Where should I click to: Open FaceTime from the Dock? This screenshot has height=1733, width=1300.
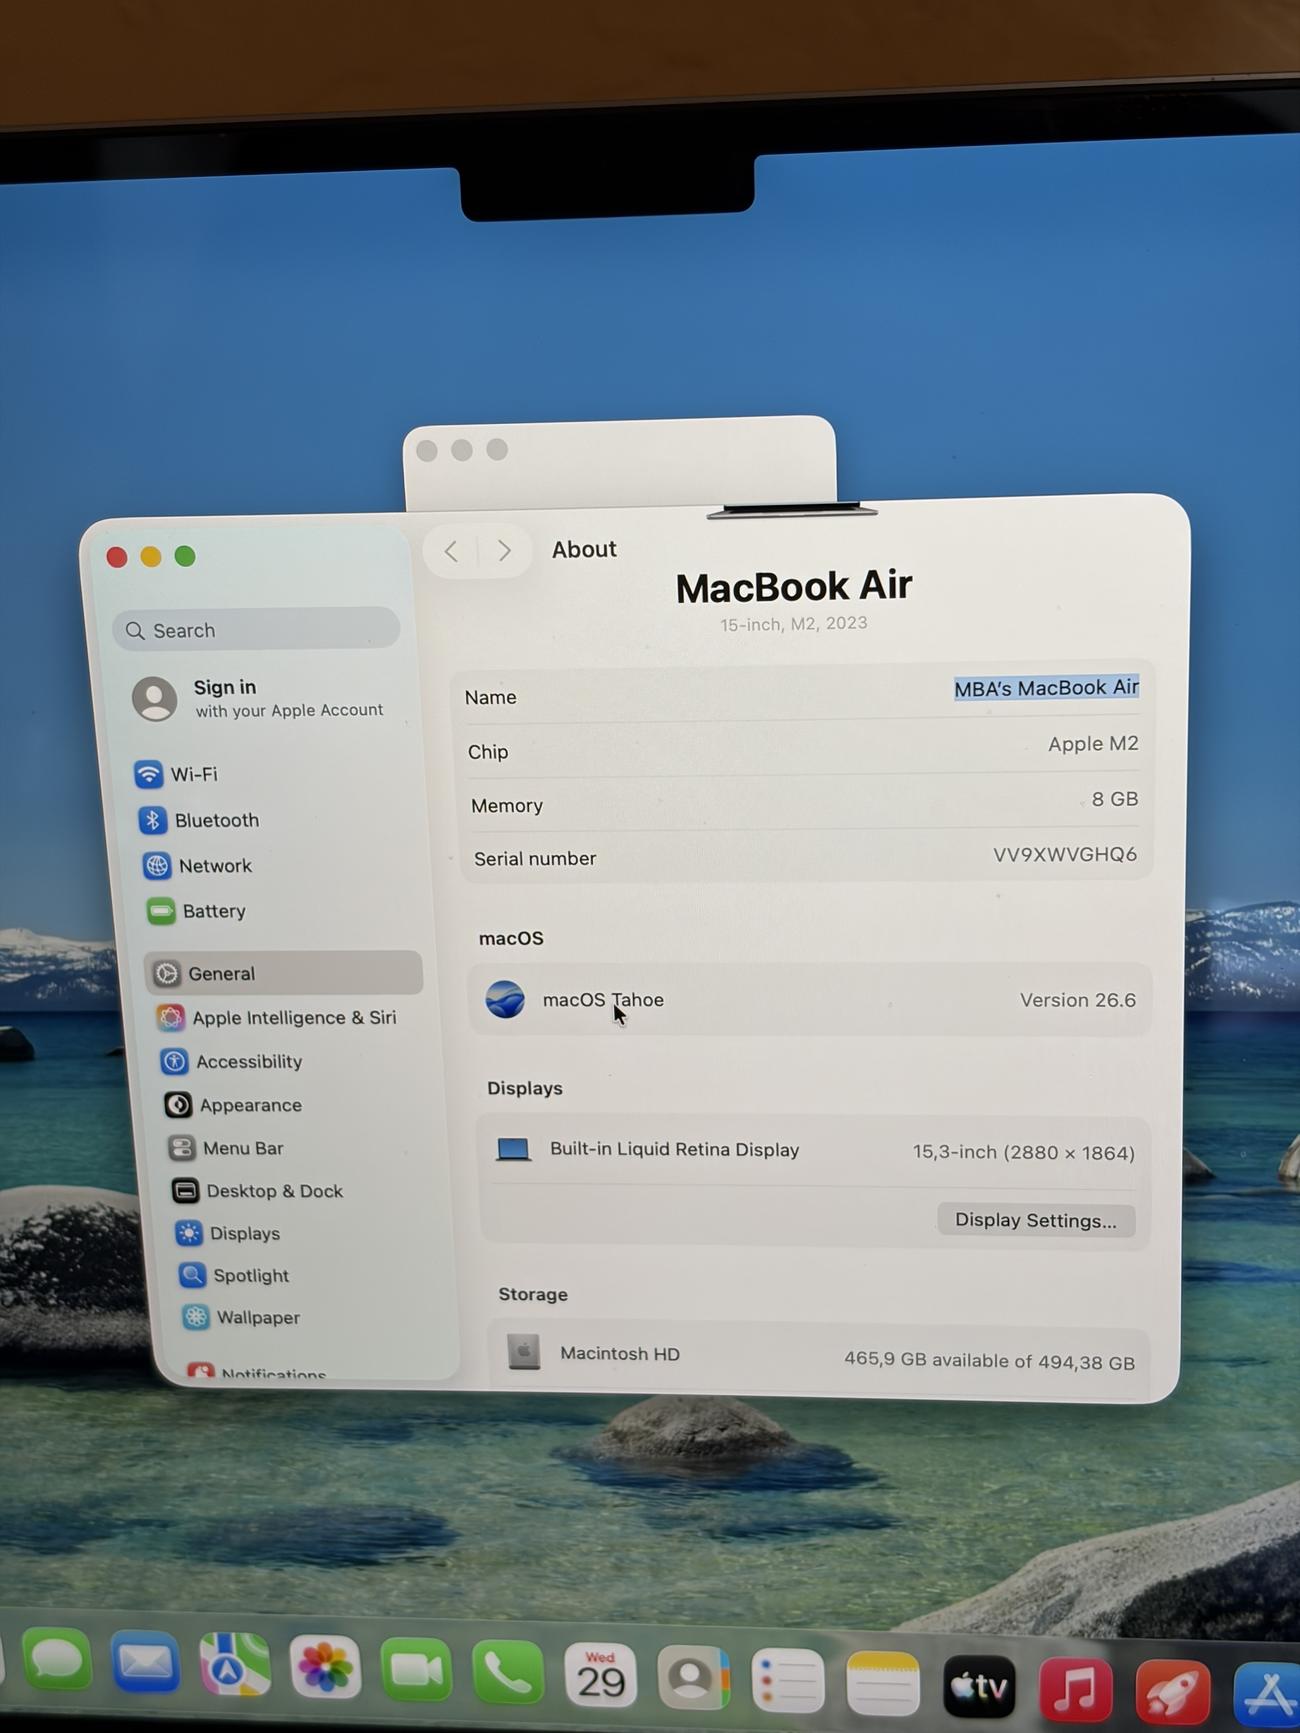(x=416, y=1670)
